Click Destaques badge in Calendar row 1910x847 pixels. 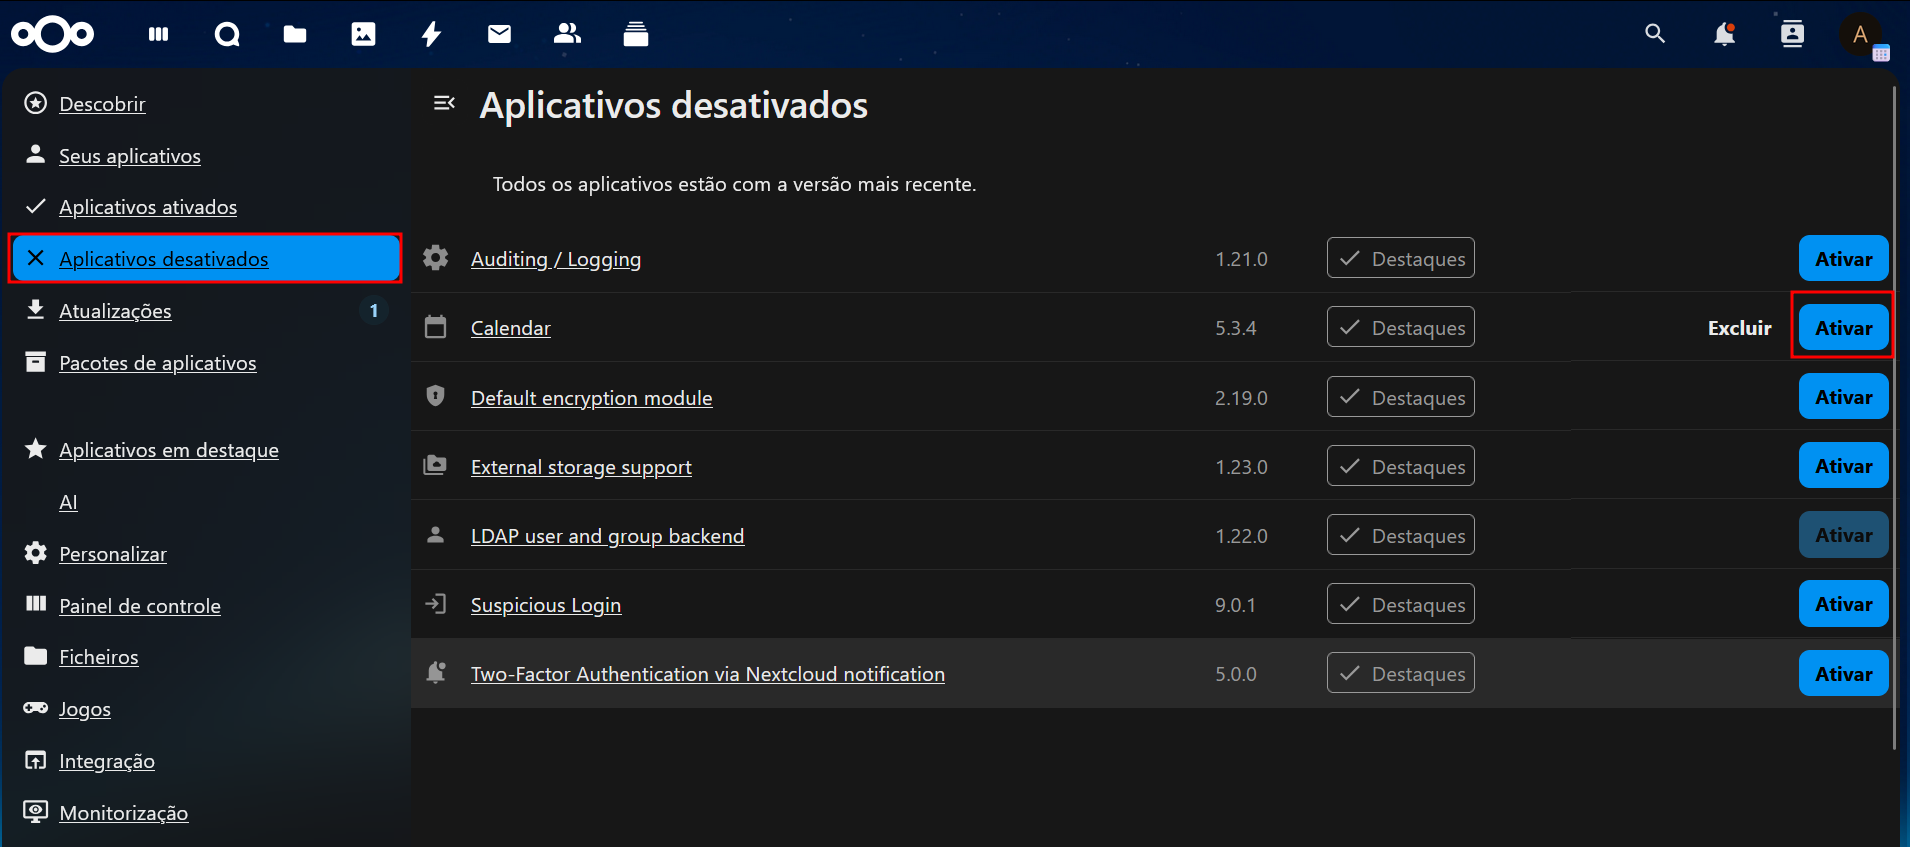click(x=1401, y=327)
